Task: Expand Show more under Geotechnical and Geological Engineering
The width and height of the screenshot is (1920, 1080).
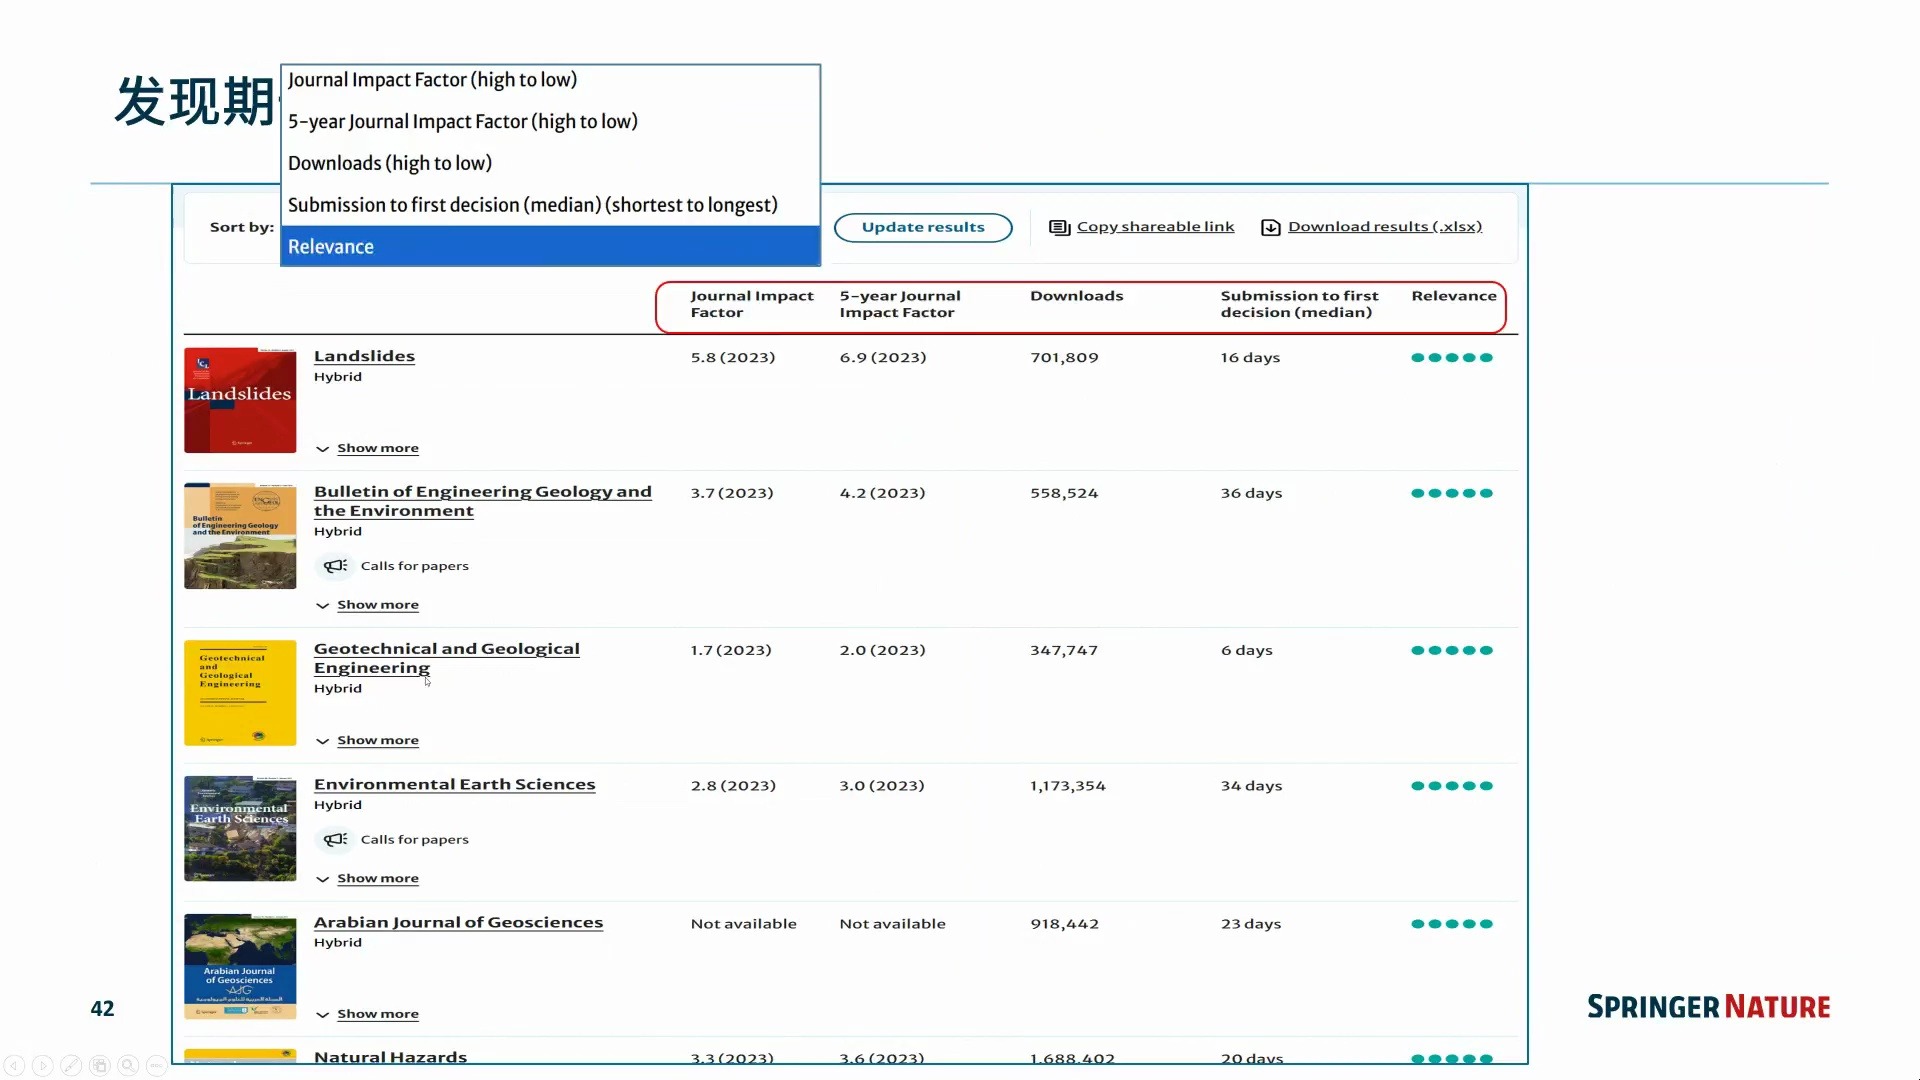Action: point(377,741)
